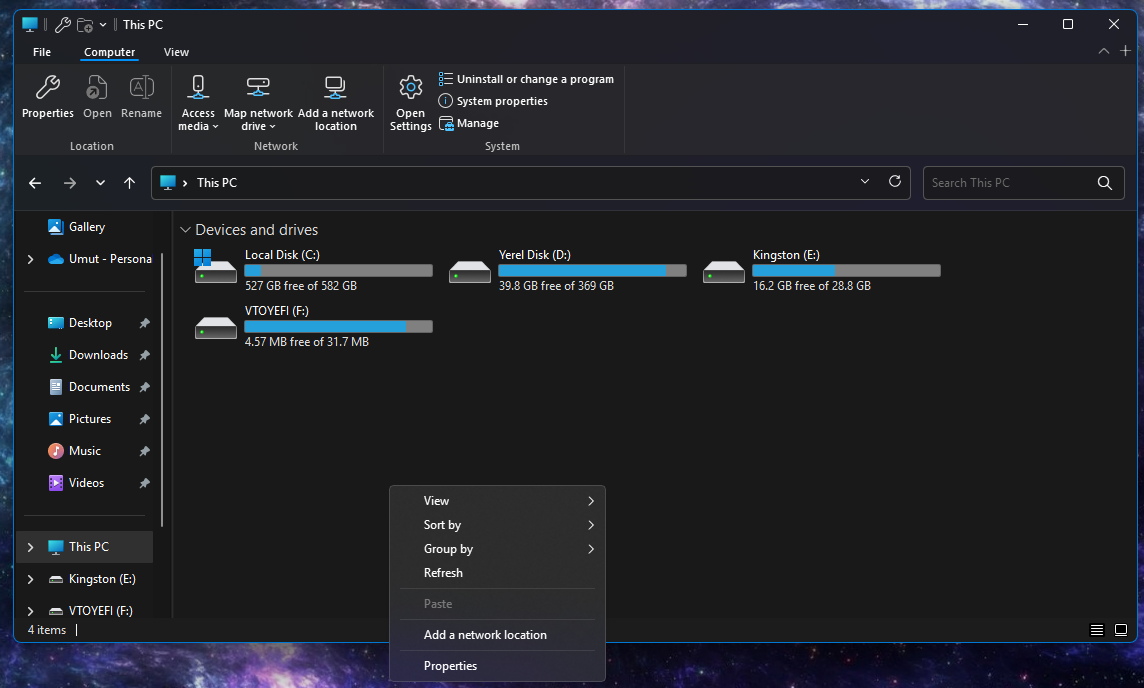
Task: Click the quick access toolbar properties wrench
Action: pos(63,25)
